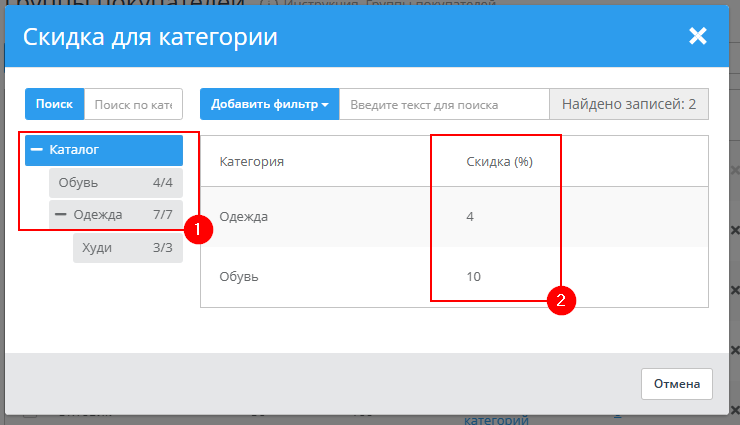Select the Каталог root tree item
740x425 pixels.
(75, 150)
